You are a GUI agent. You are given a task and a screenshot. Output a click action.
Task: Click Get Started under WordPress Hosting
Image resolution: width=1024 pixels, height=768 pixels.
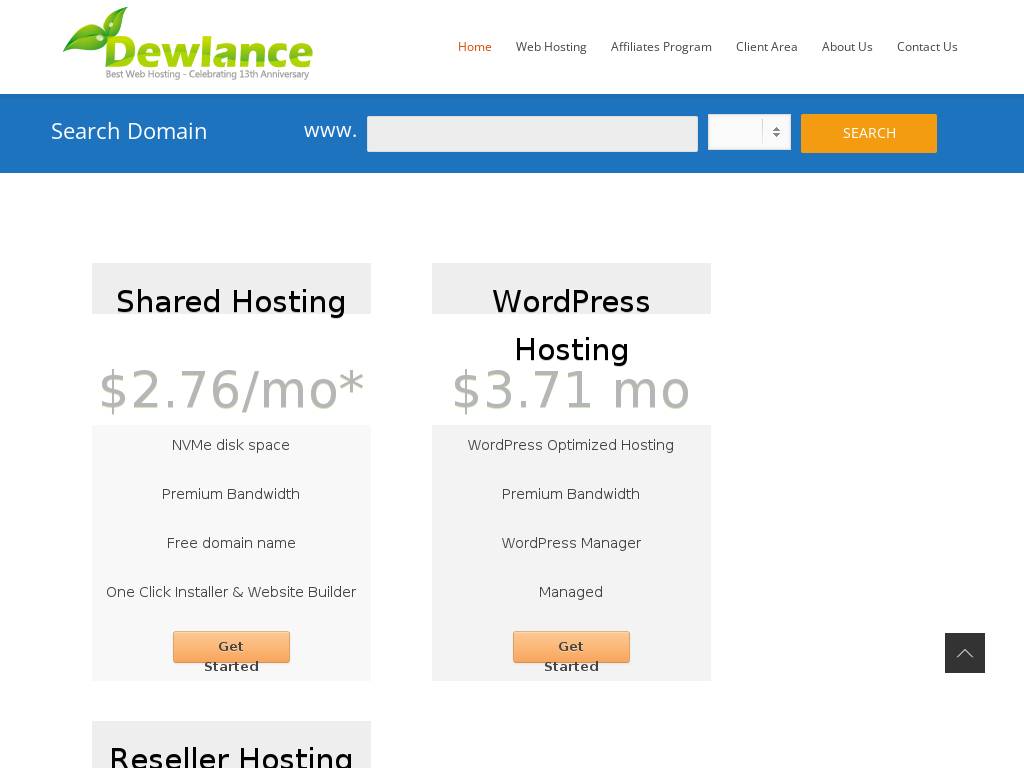point(571,647)
